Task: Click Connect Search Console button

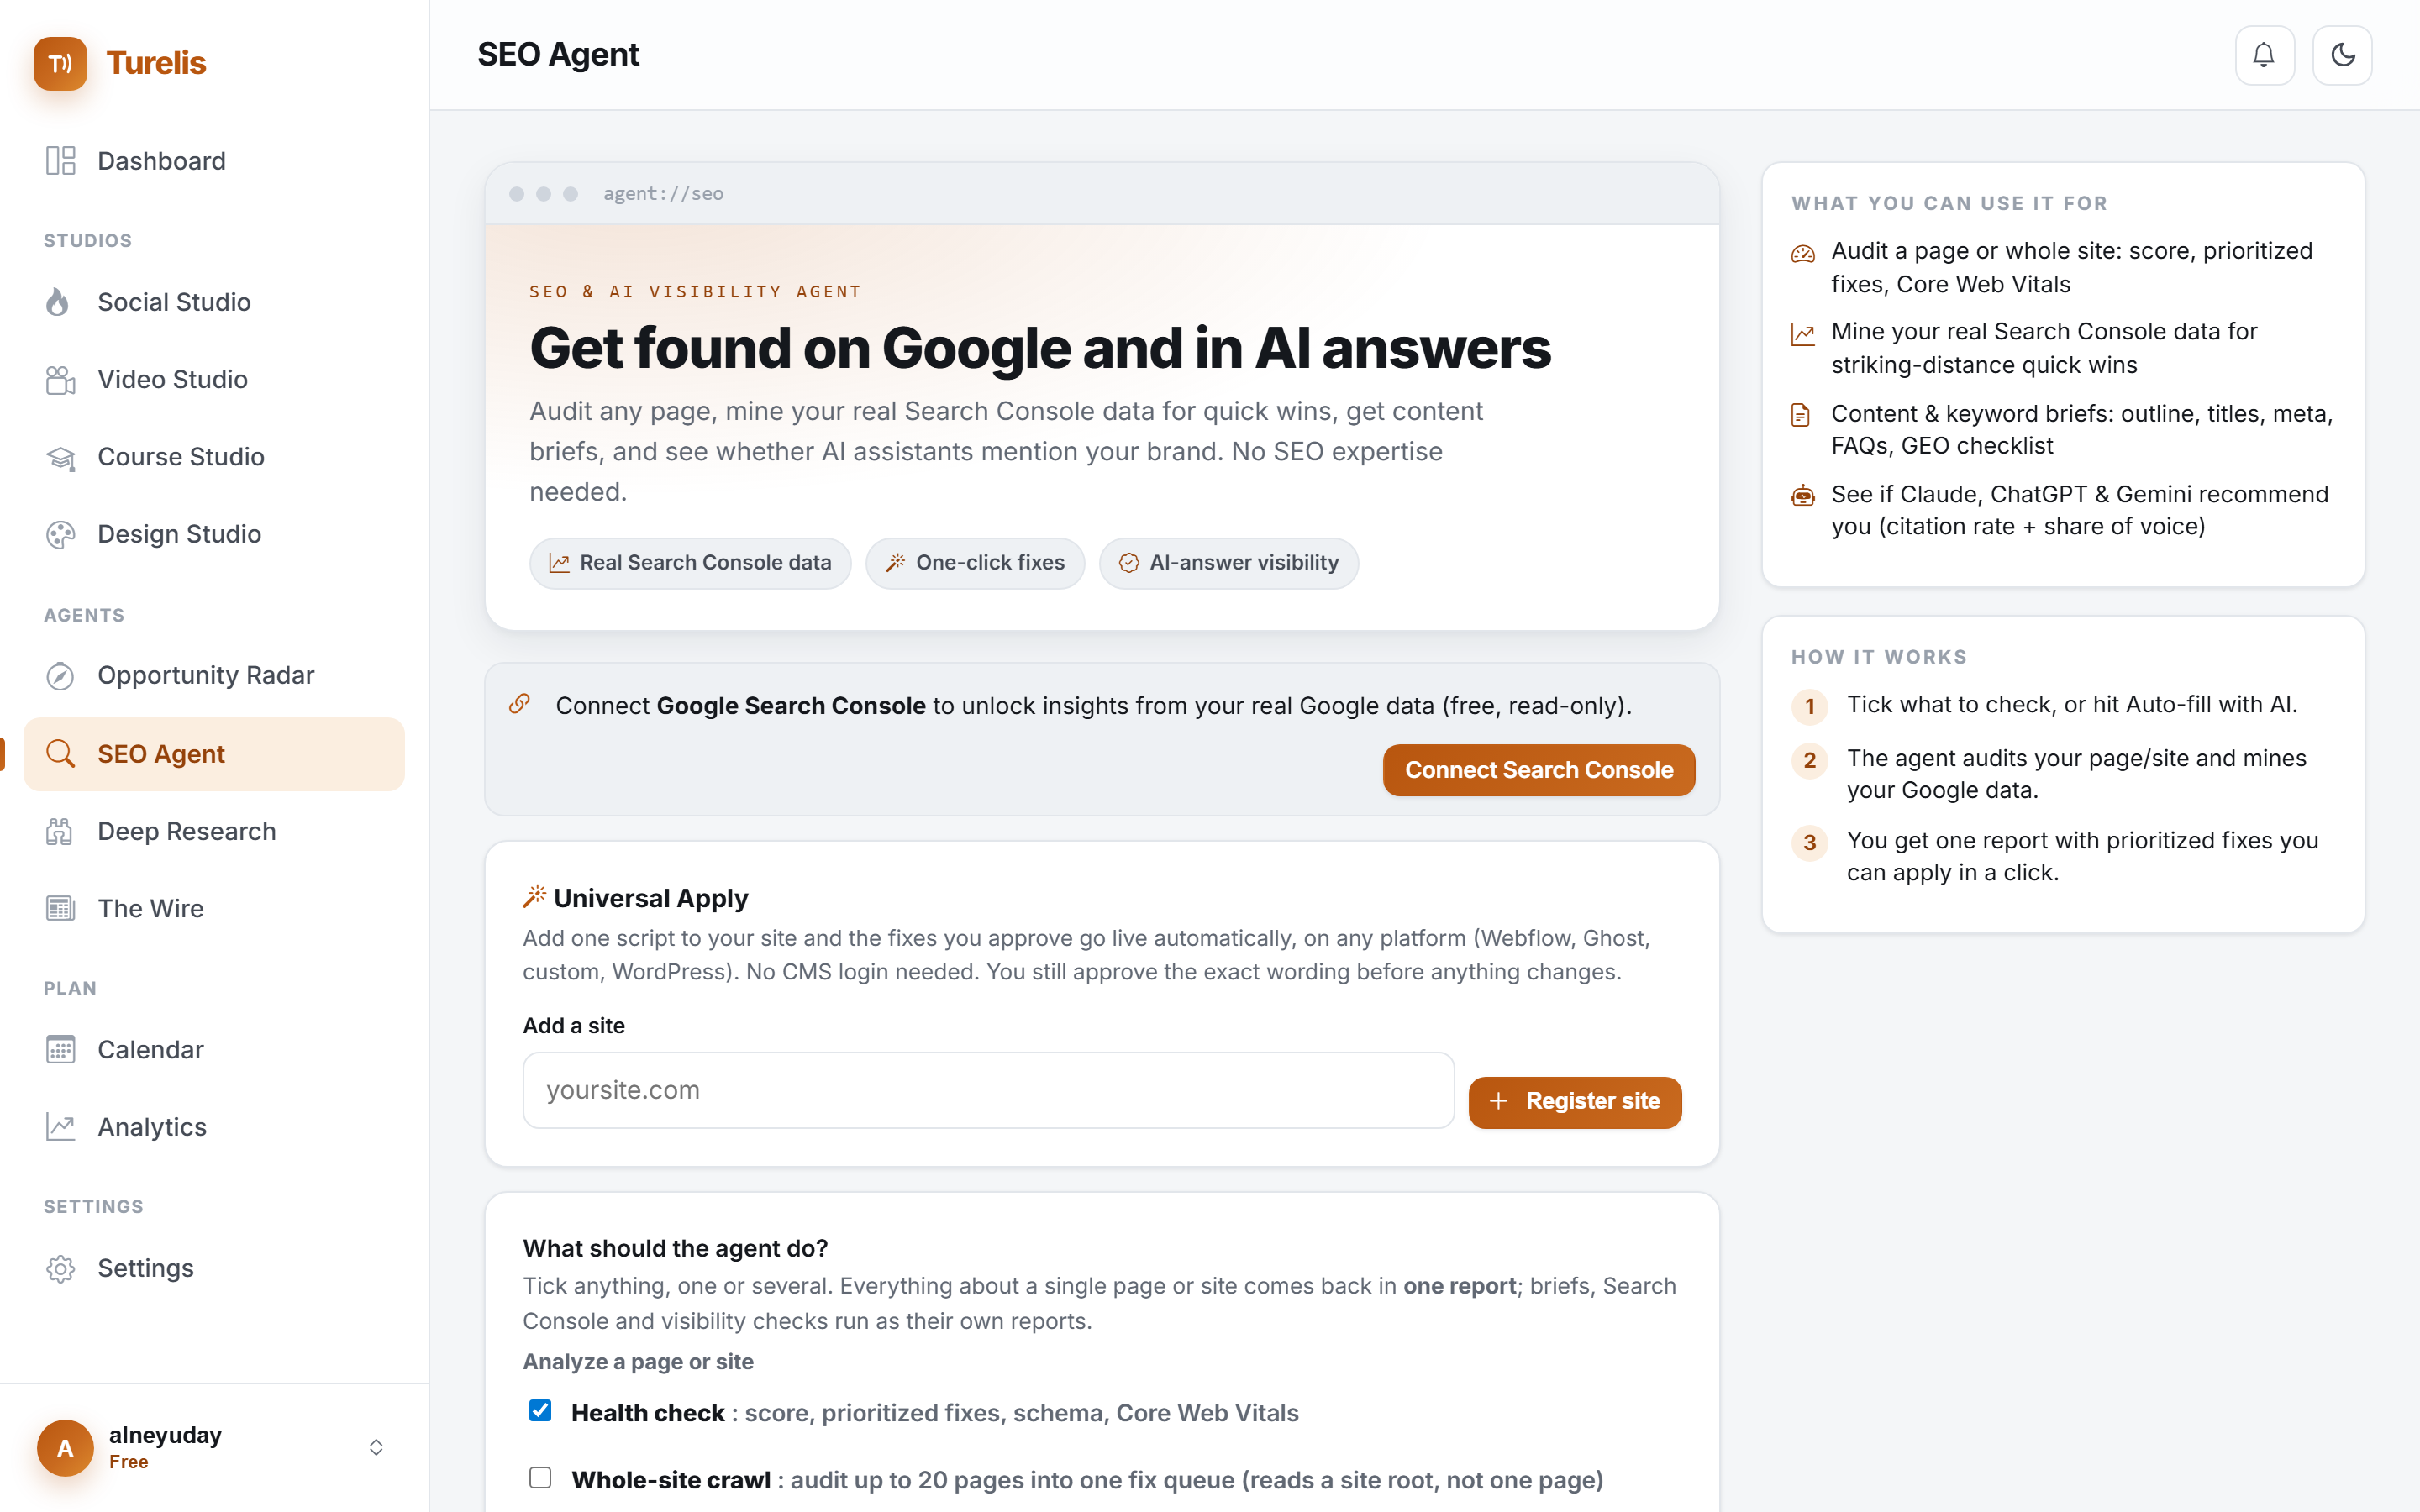Action: pyautogui.click(x=1539, y=770)
